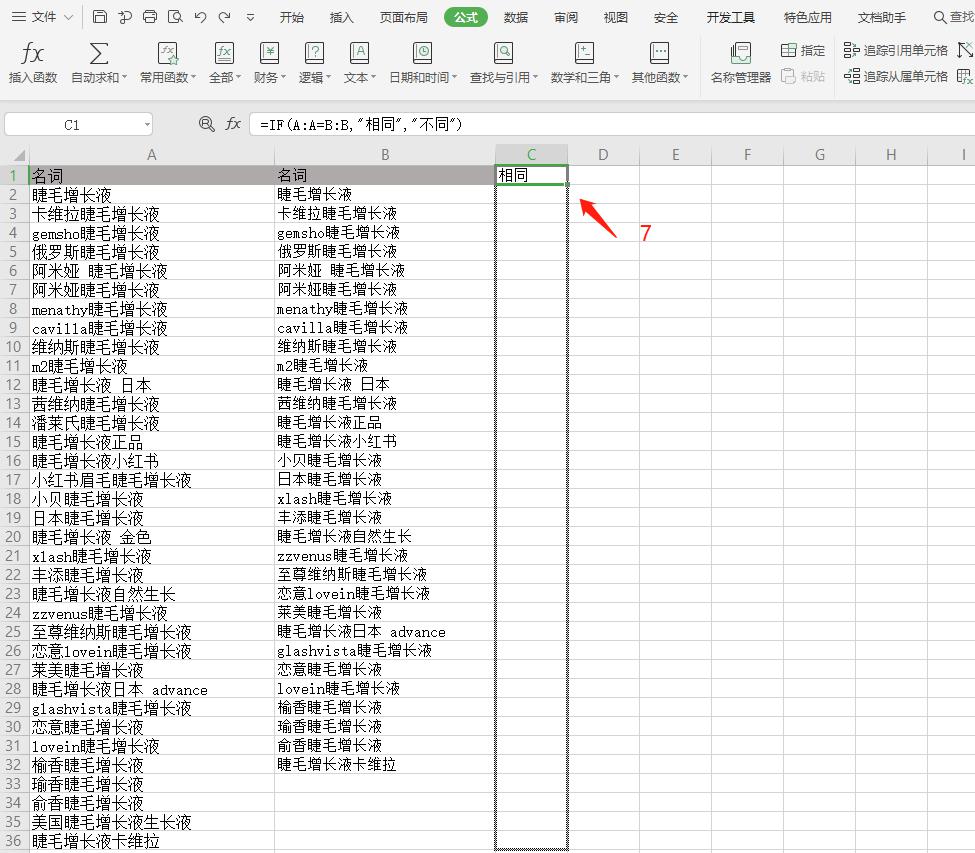Switch to the 数据 tab
The height and width of the screenshot is (853, 975).
coord(516,17)
